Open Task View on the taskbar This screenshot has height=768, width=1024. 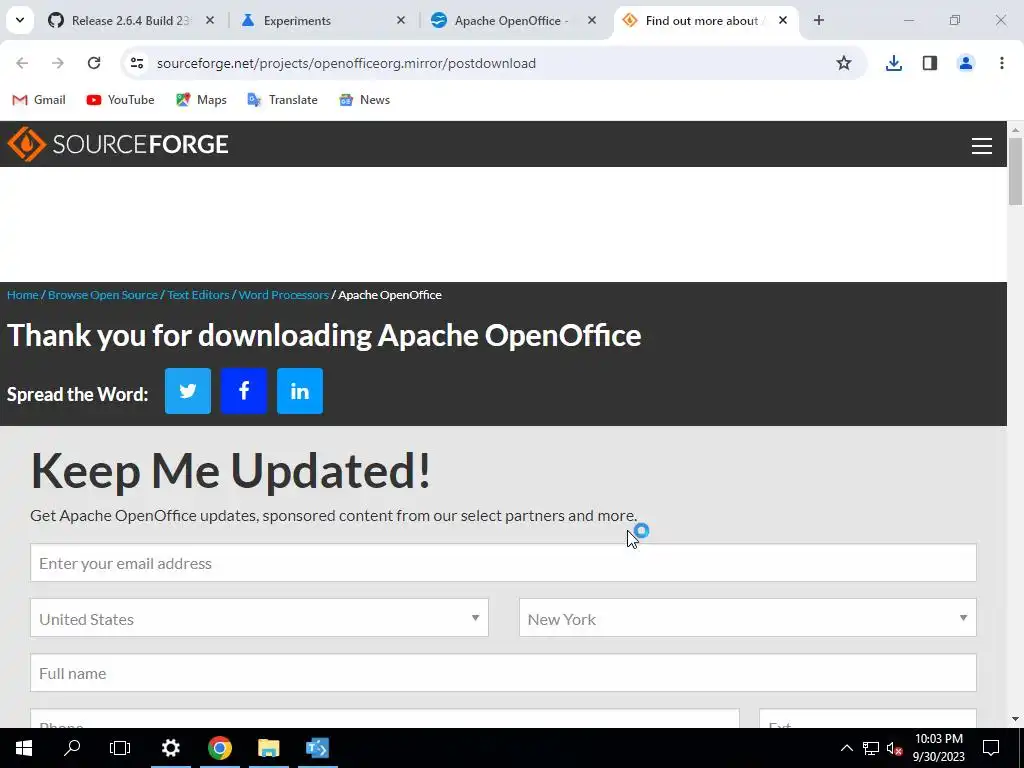pyautogui.click(x=120, y=748)
